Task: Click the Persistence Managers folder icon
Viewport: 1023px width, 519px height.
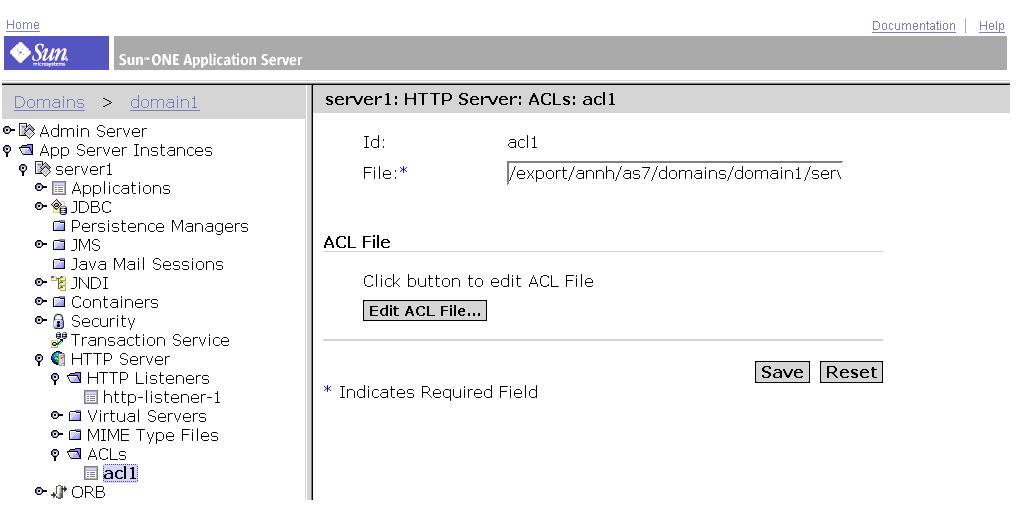Action: [x=59, y=227]
